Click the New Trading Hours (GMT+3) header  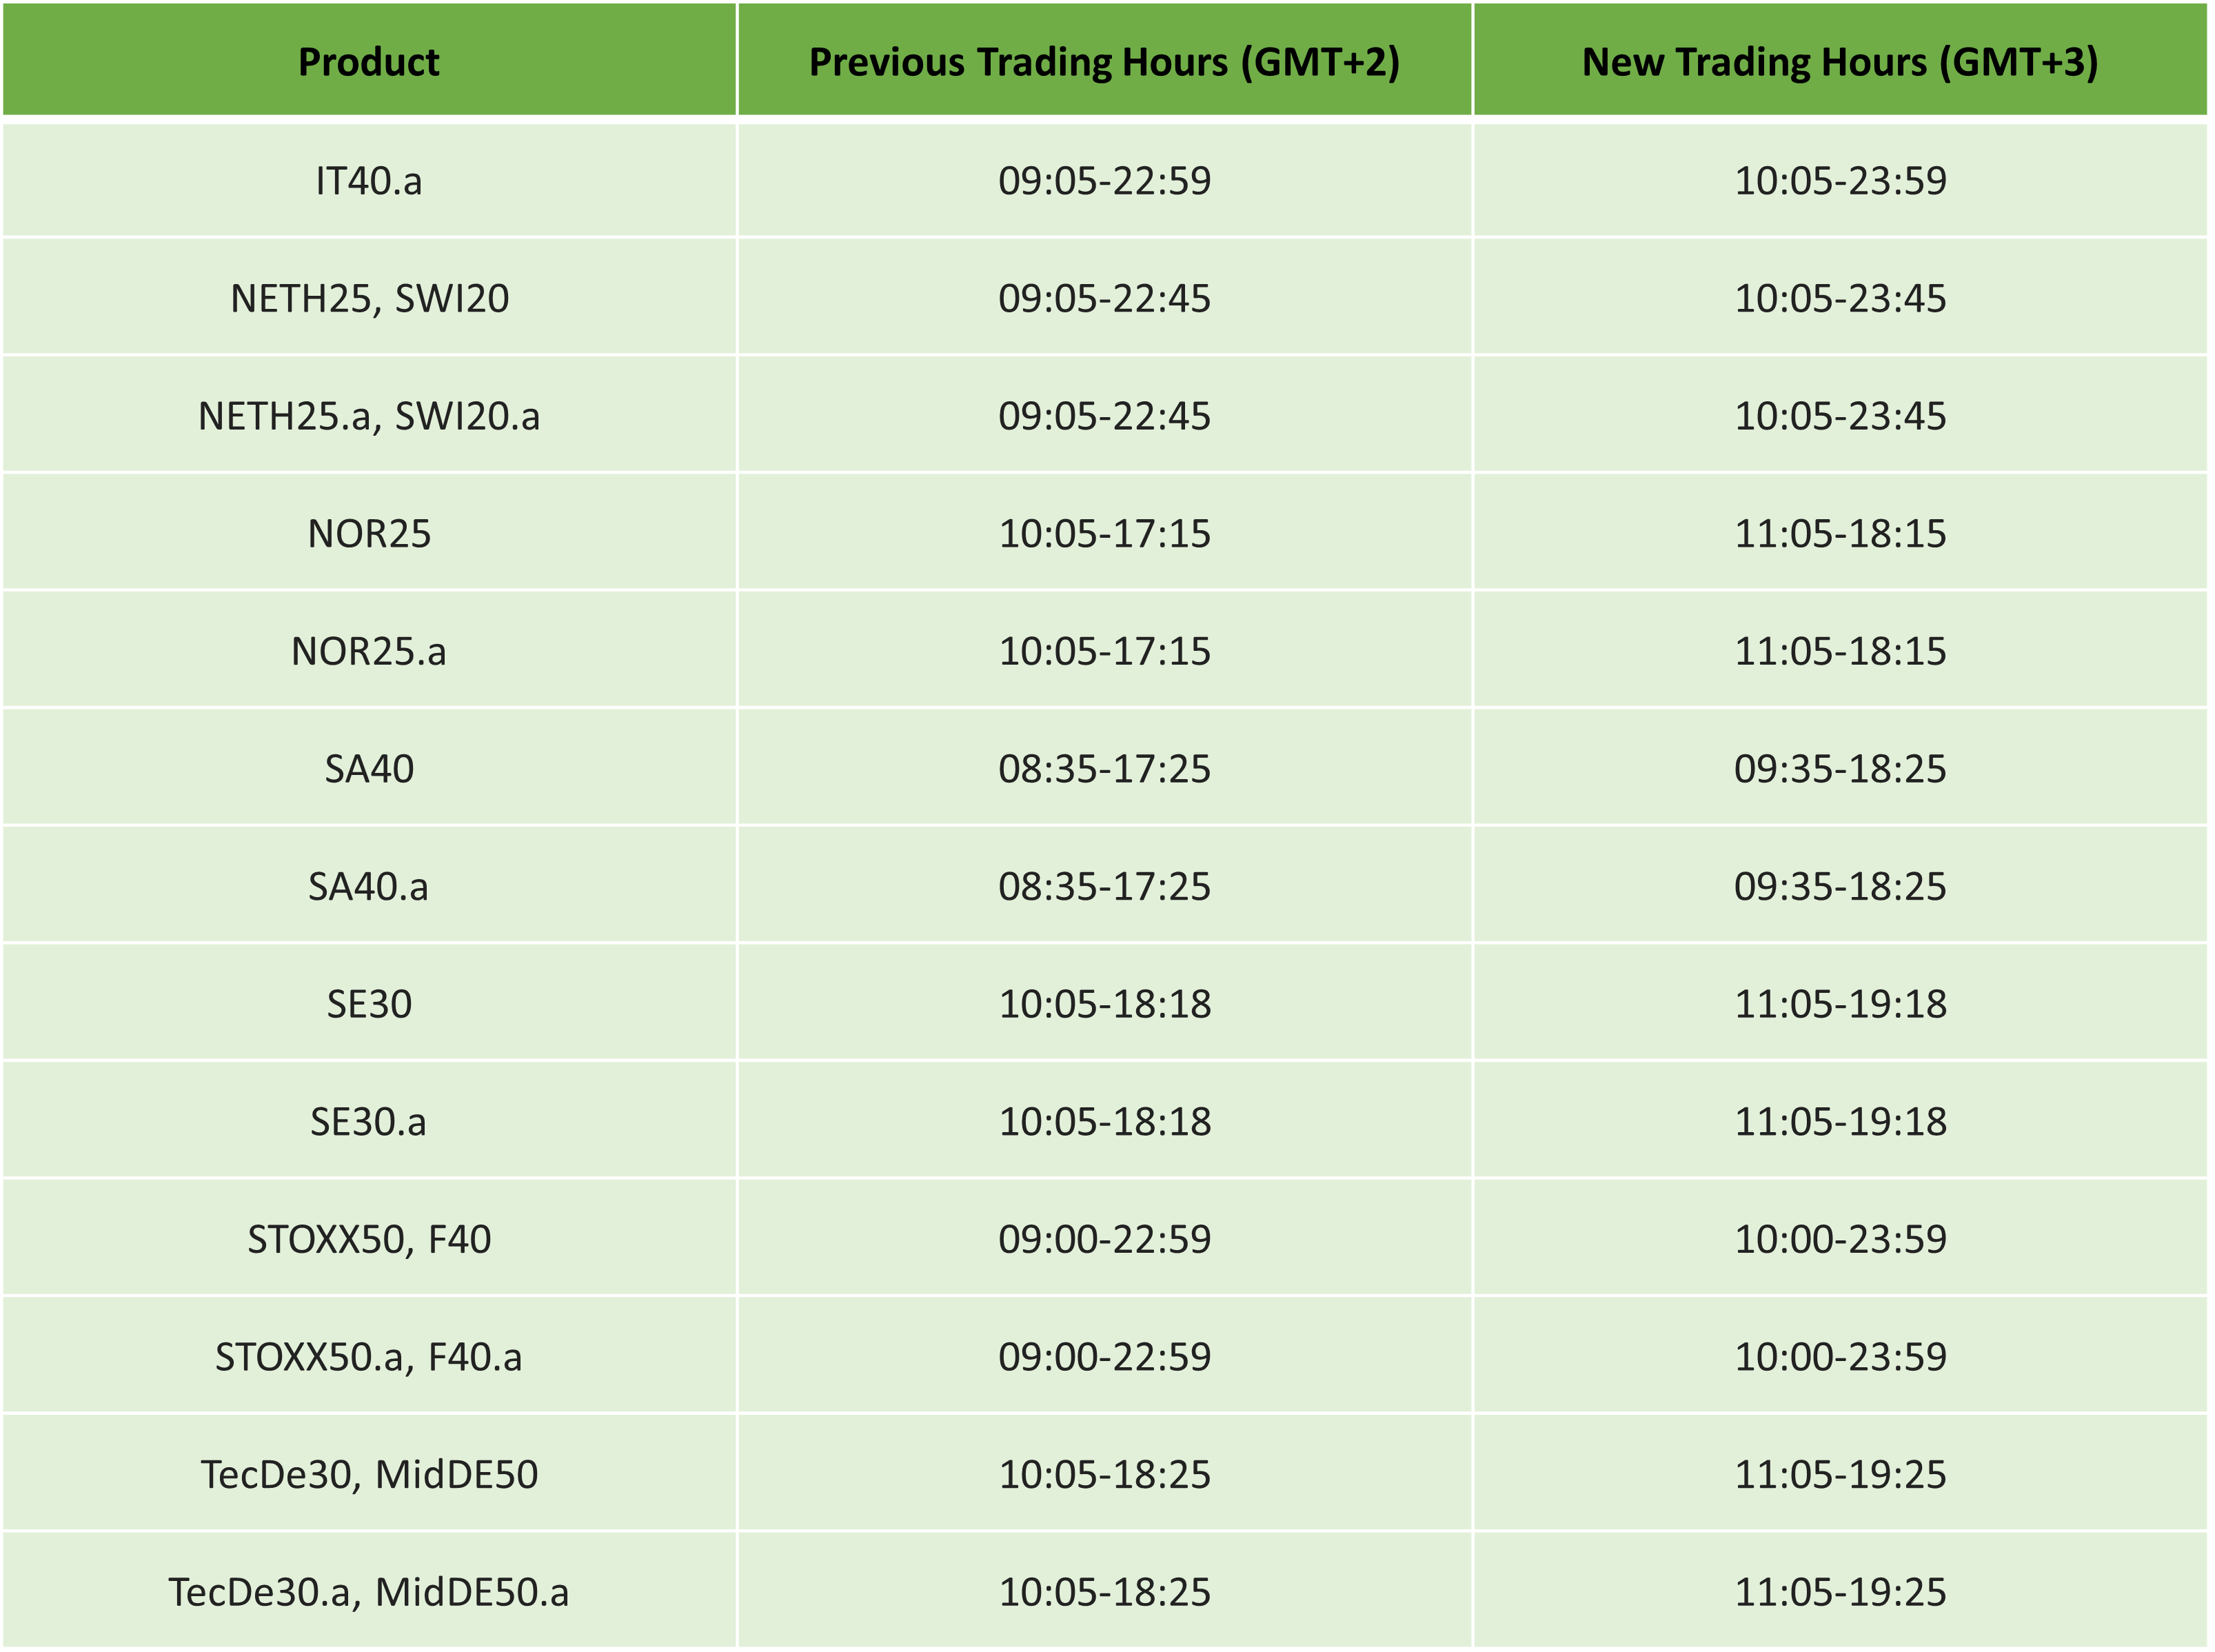coord(1840,61)
